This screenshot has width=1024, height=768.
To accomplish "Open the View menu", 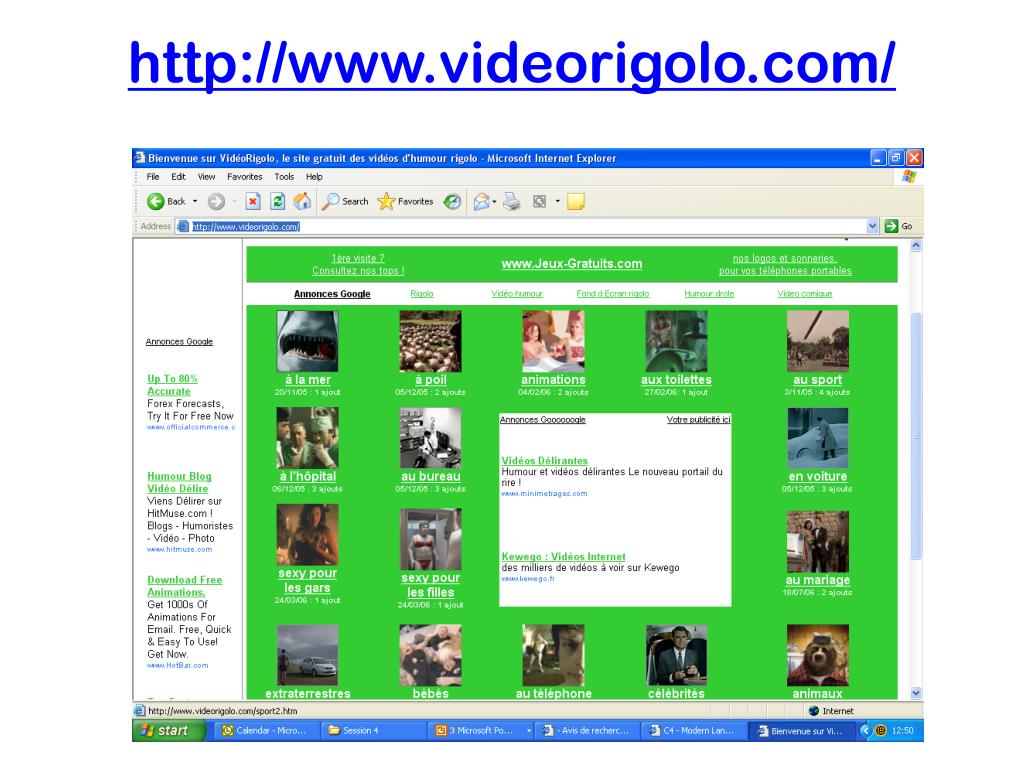I will tap(206, 176).
